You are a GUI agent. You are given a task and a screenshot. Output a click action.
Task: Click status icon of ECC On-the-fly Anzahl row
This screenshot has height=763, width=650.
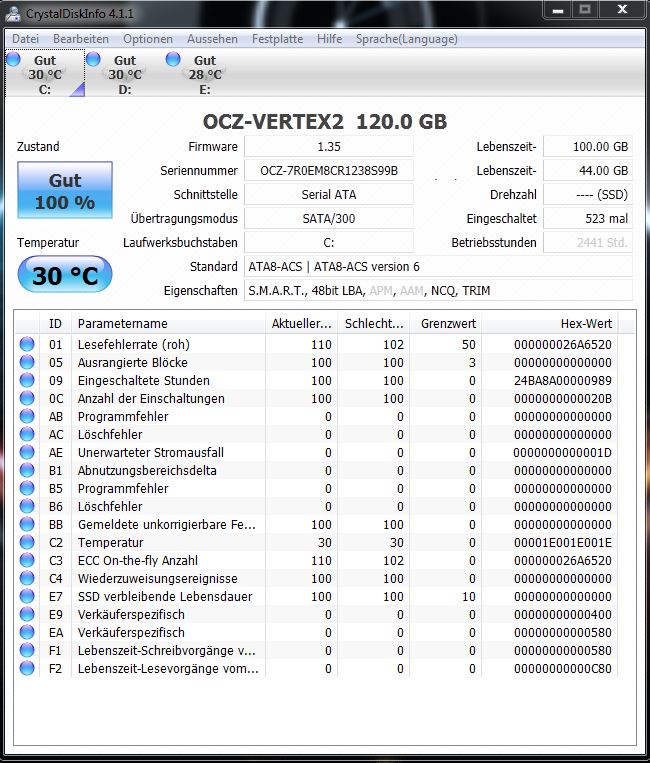(27, 560)
